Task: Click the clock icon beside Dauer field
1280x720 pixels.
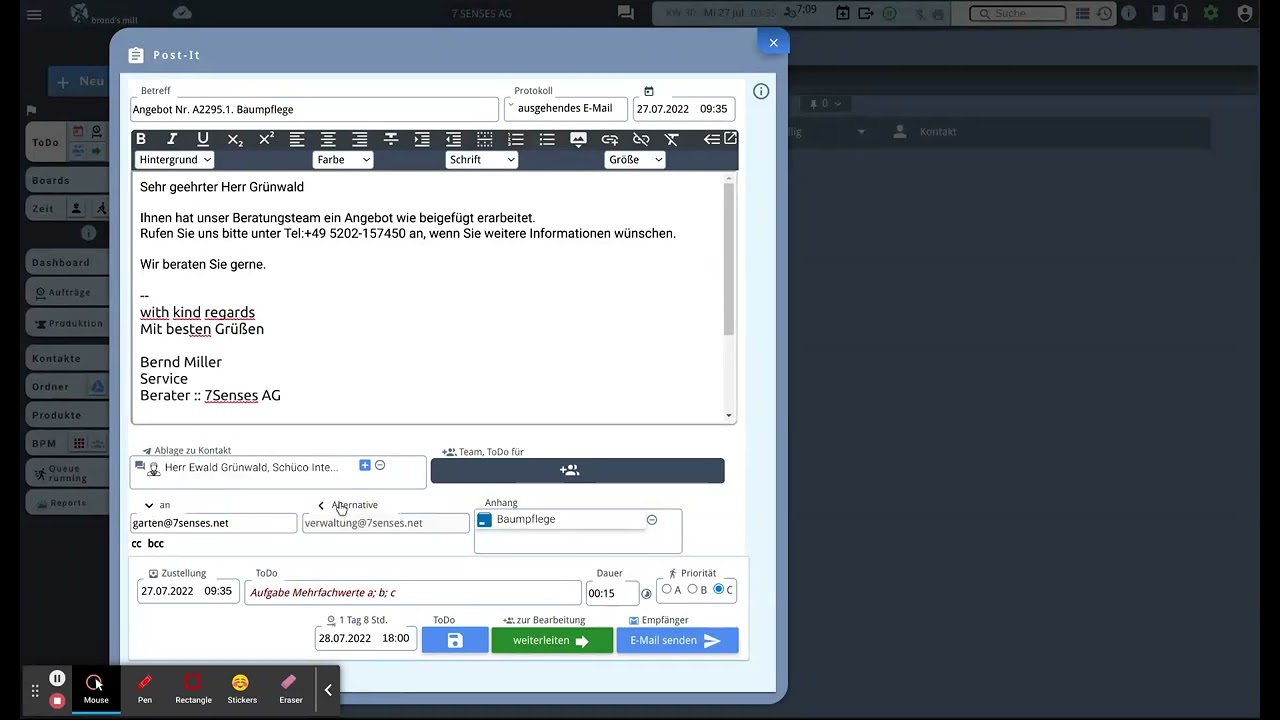Action: pos(646,593)
